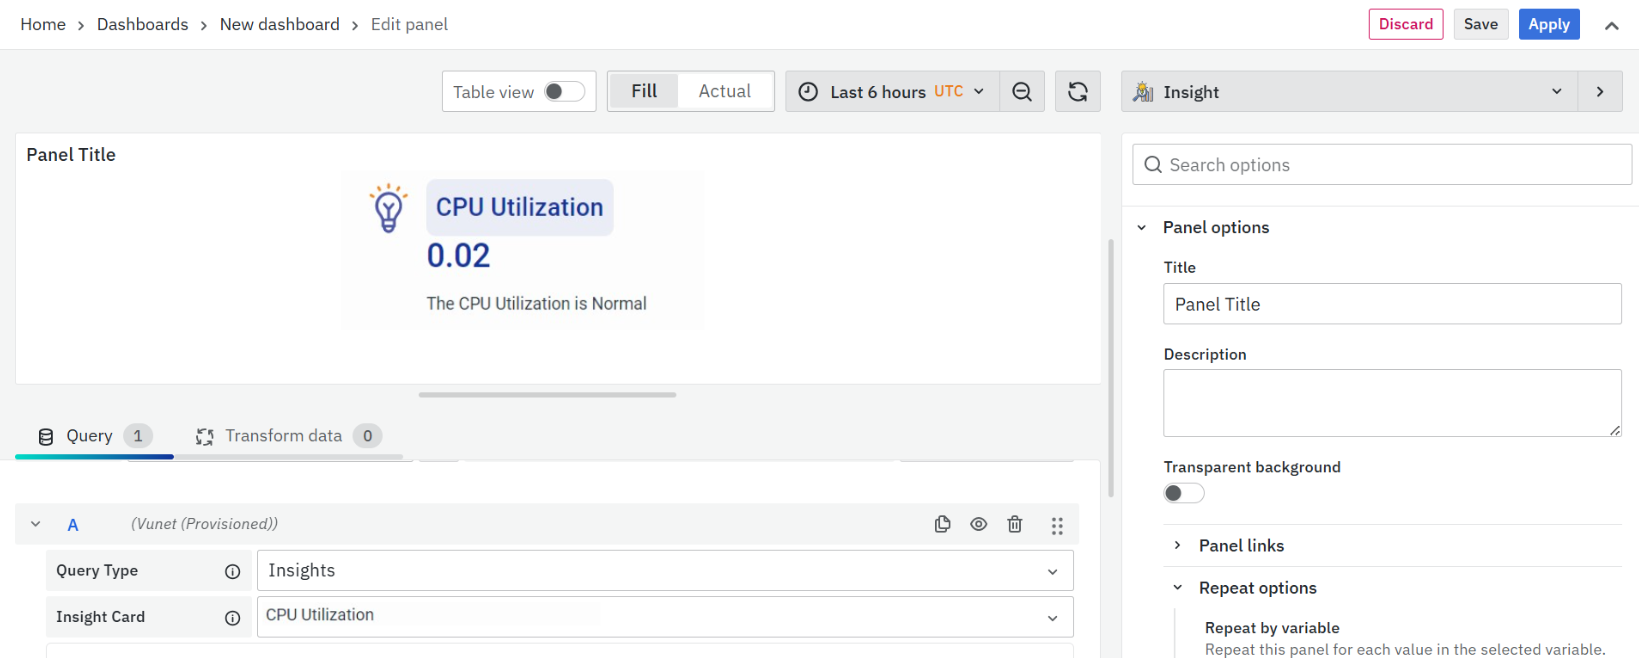Click the horizontal resize bar below the panel preview
The width and height of the screenshot is (1639, 658).
coord(547,395)
